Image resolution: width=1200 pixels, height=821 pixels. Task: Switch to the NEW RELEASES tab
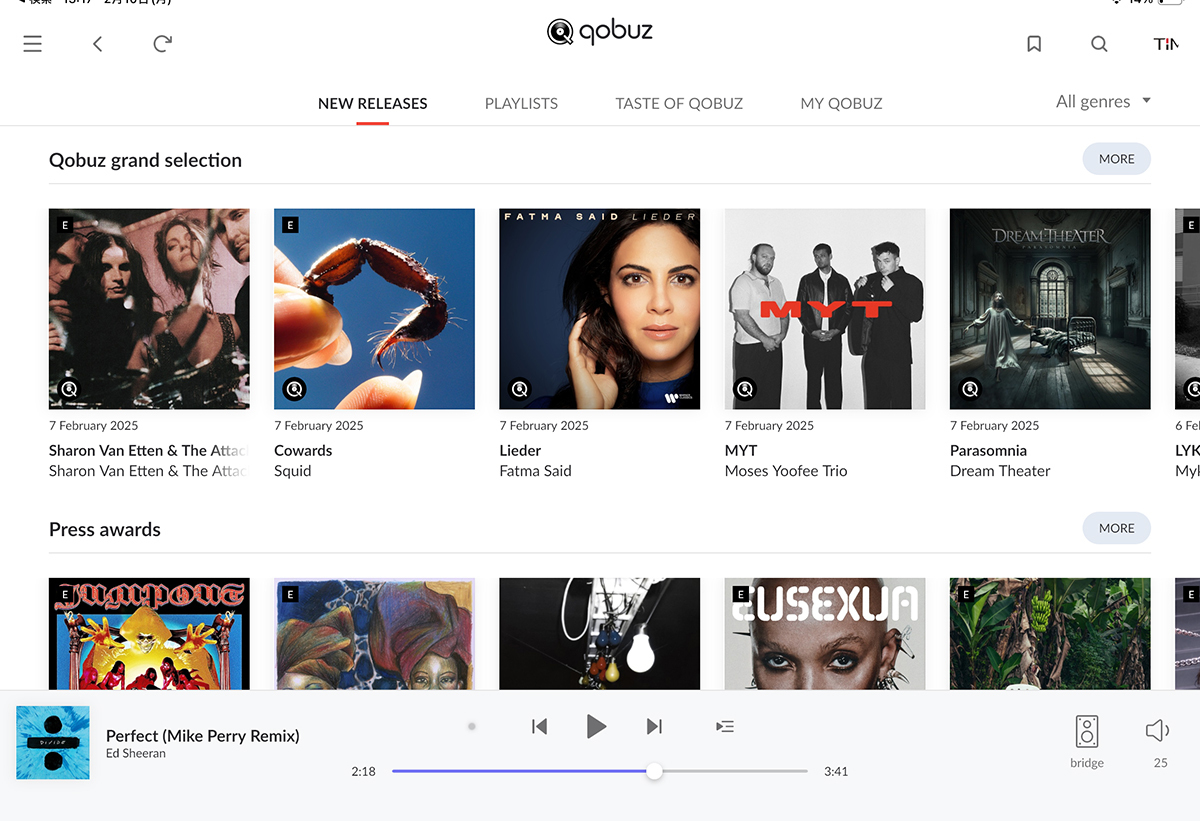[x=372, y=103]
